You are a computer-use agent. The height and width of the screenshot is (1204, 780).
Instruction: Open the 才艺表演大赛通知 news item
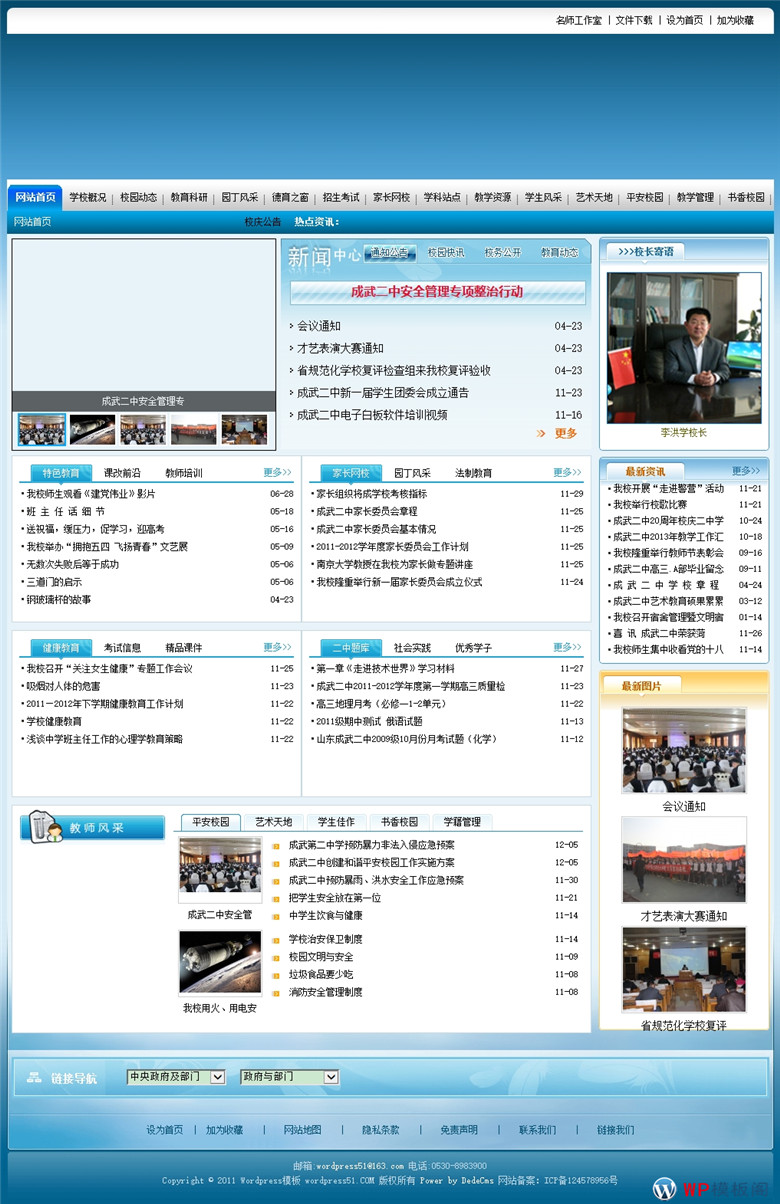[340, 348]
